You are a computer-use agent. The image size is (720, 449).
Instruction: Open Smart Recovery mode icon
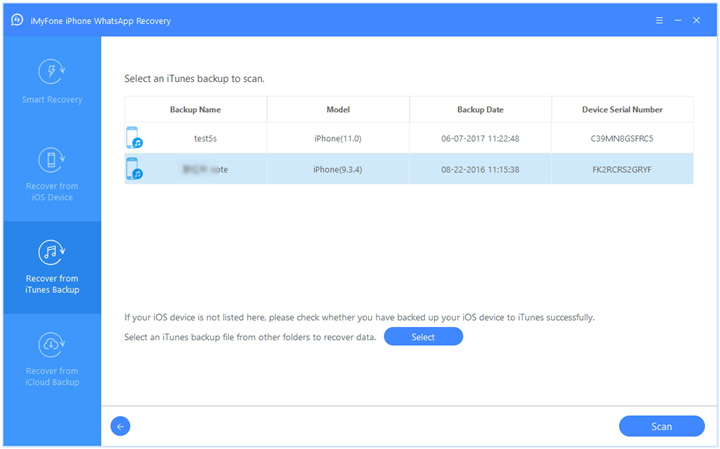coord(51,71)
